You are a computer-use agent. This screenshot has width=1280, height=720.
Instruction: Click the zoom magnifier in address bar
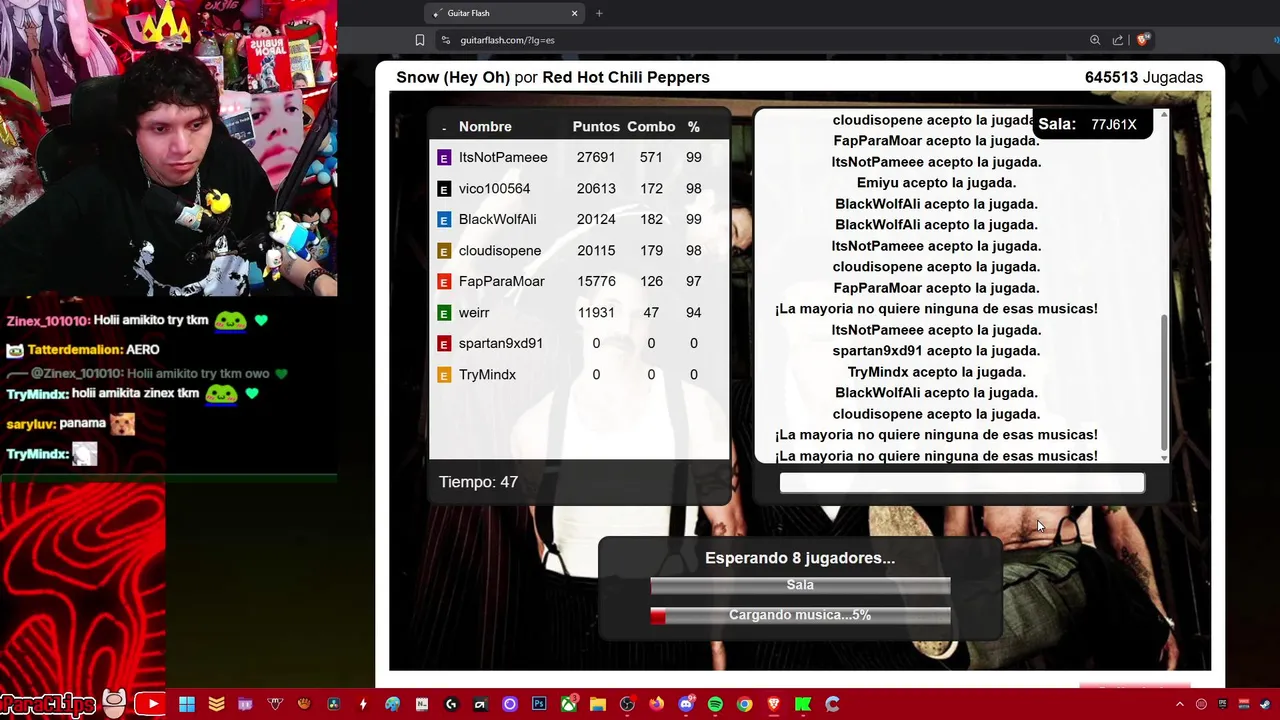tap(1095, 40)
